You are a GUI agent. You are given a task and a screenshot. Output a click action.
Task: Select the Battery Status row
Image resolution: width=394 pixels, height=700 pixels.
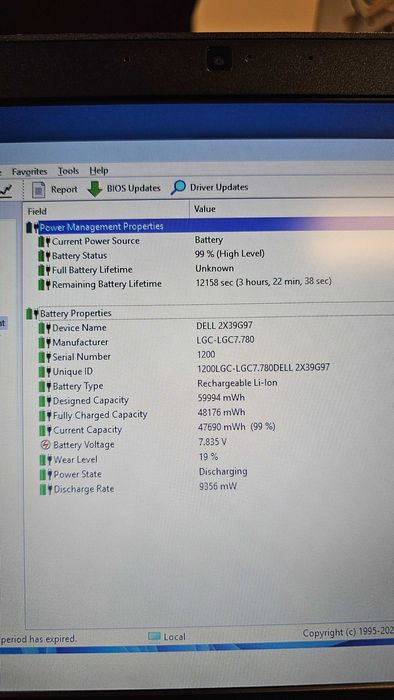coord(210,255)
